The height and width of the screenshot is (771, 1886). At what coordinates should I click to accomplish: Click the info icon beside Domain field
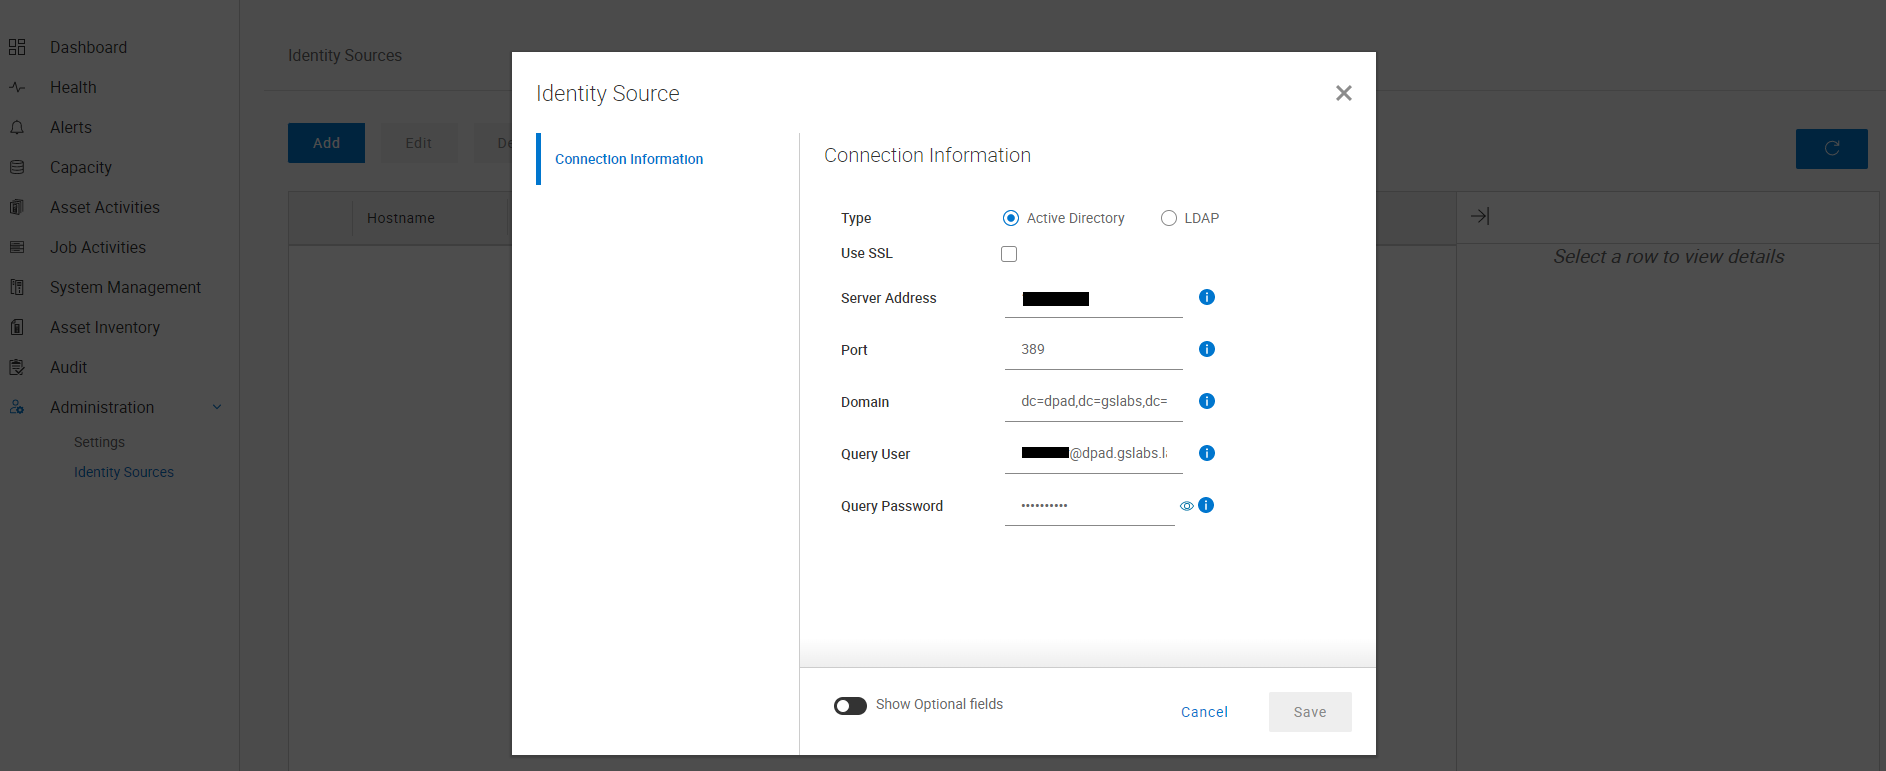(x=1206, y=401)
